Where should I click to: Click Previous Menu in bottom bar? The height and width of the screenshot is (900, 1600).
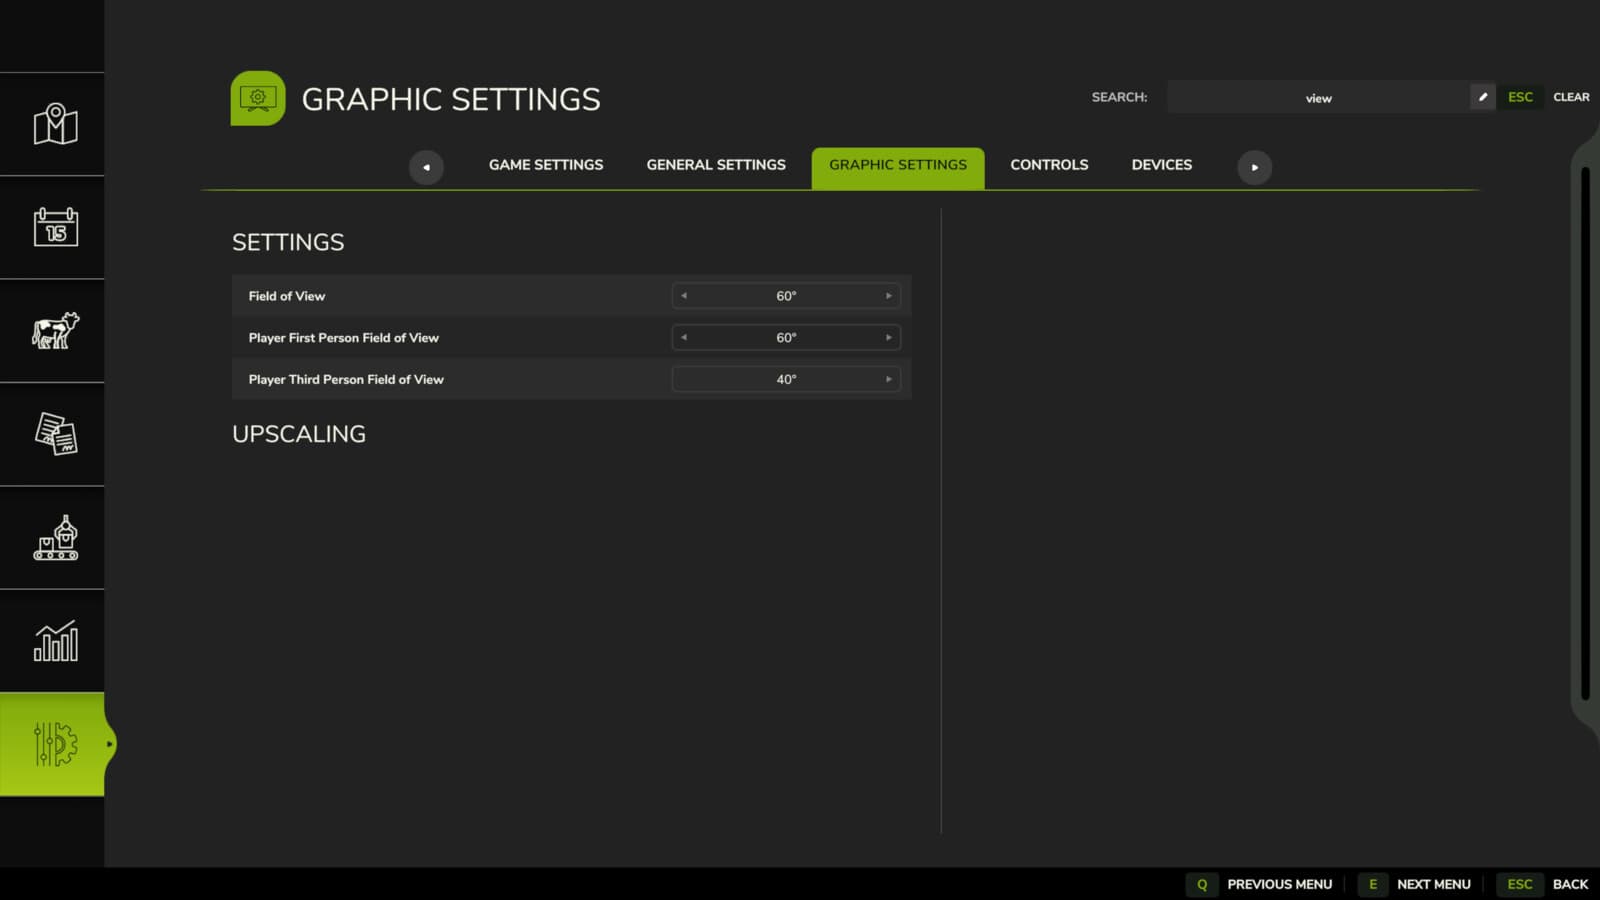[x=1279, y=884]
